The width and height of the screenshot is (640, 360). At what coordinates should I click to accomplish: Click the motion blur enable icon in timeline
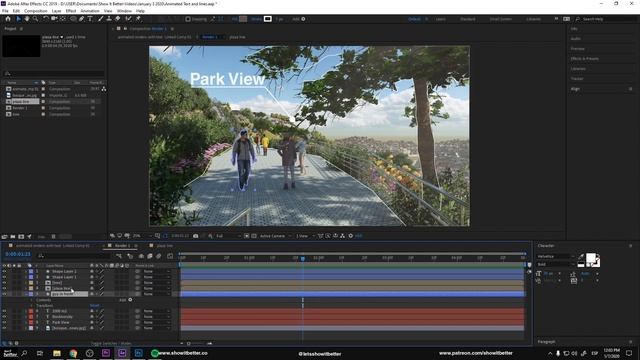tap(159, 256)
